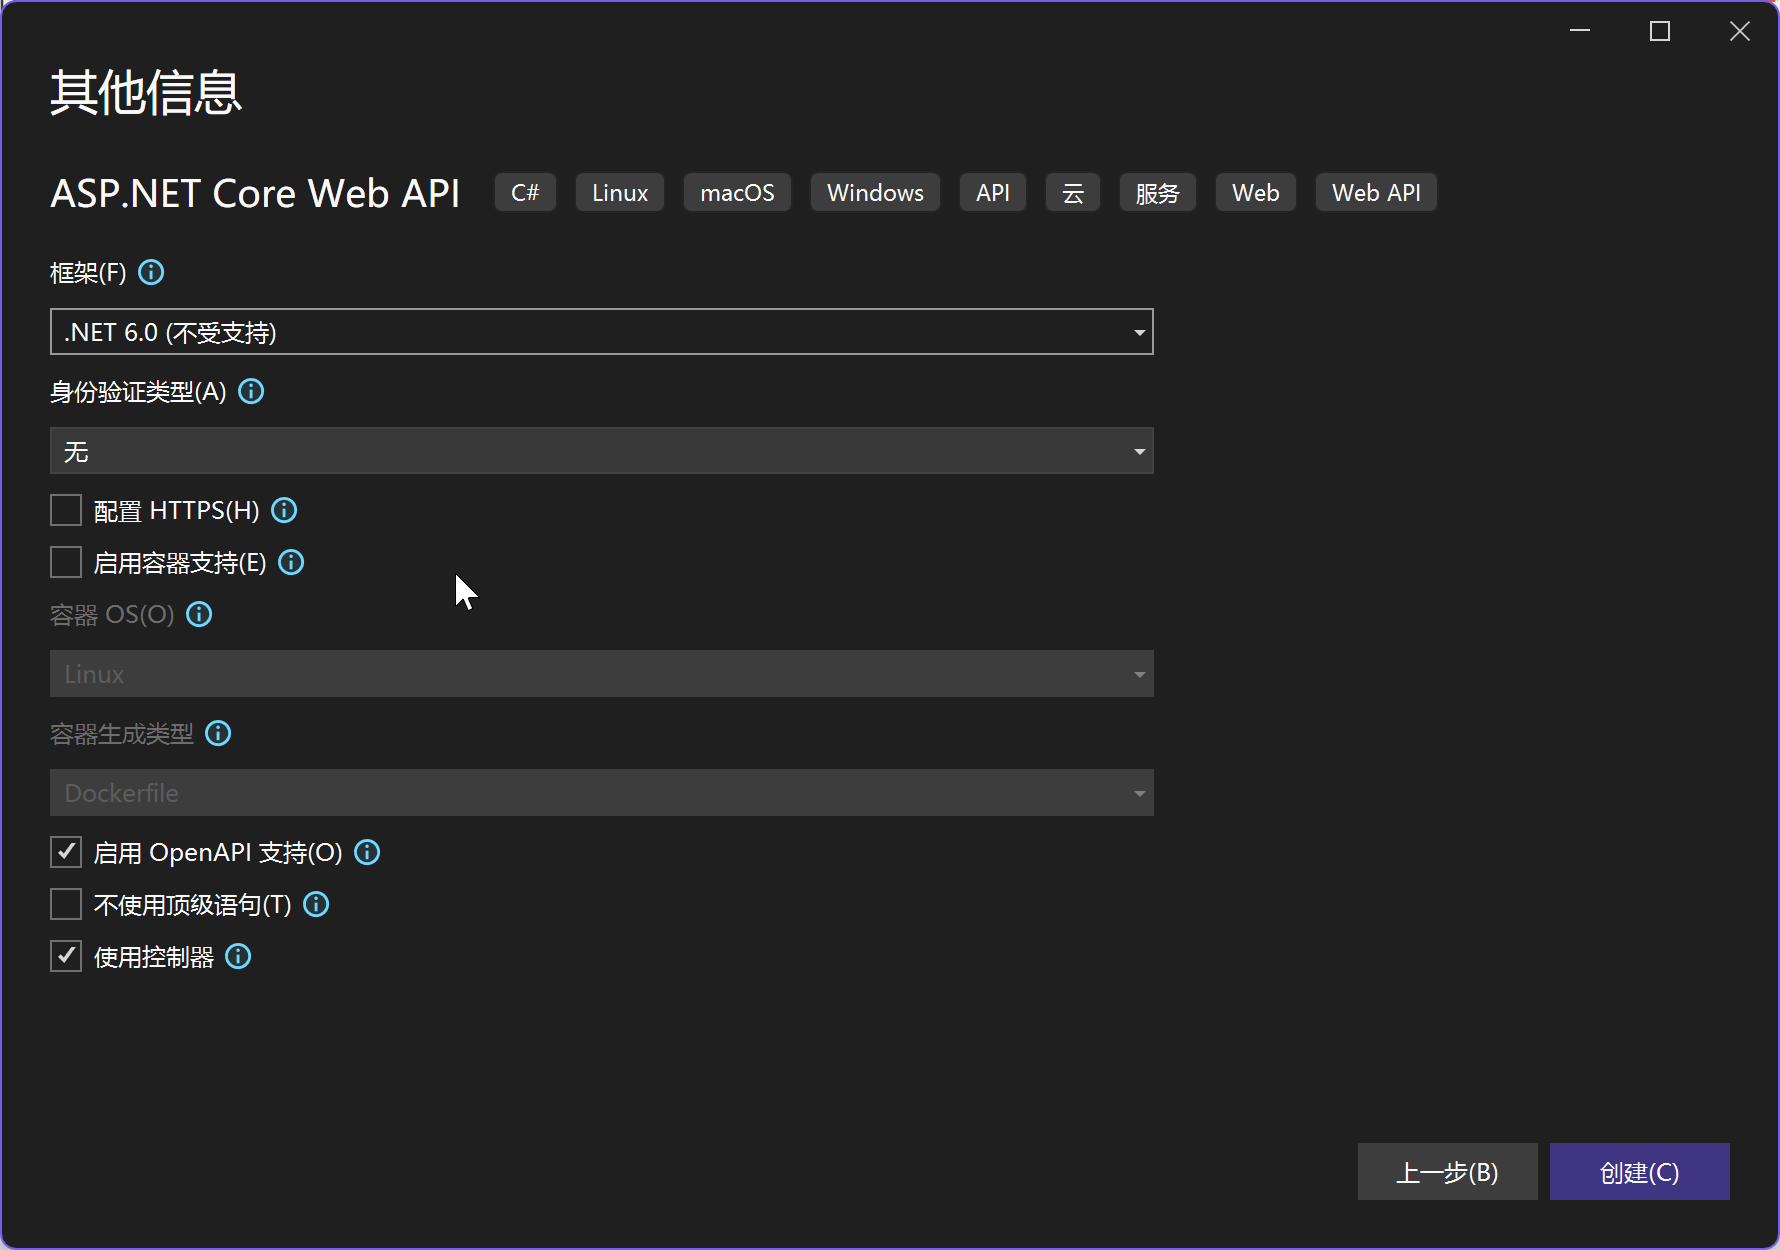Click the 其他信息 heading
The height and width of the screenshot is (1250, 1780).
click(x=146, y=92)
